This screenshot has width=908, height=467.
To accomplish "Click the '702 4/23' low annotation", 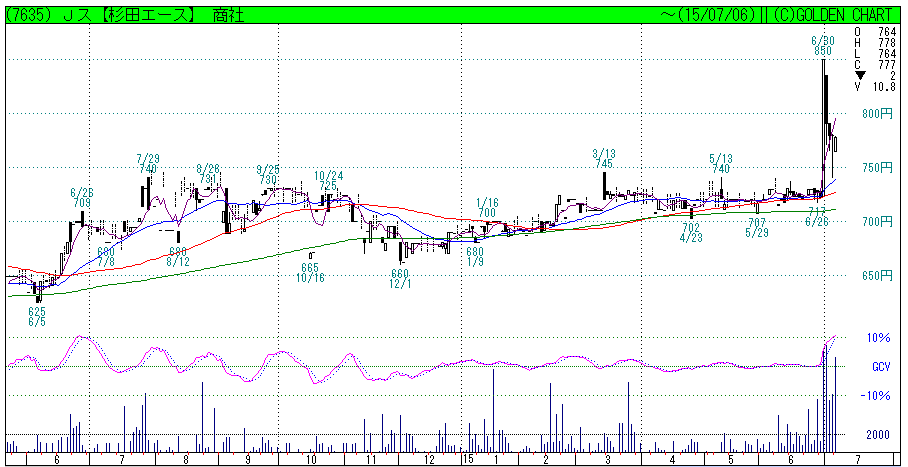I will point(692,232).
